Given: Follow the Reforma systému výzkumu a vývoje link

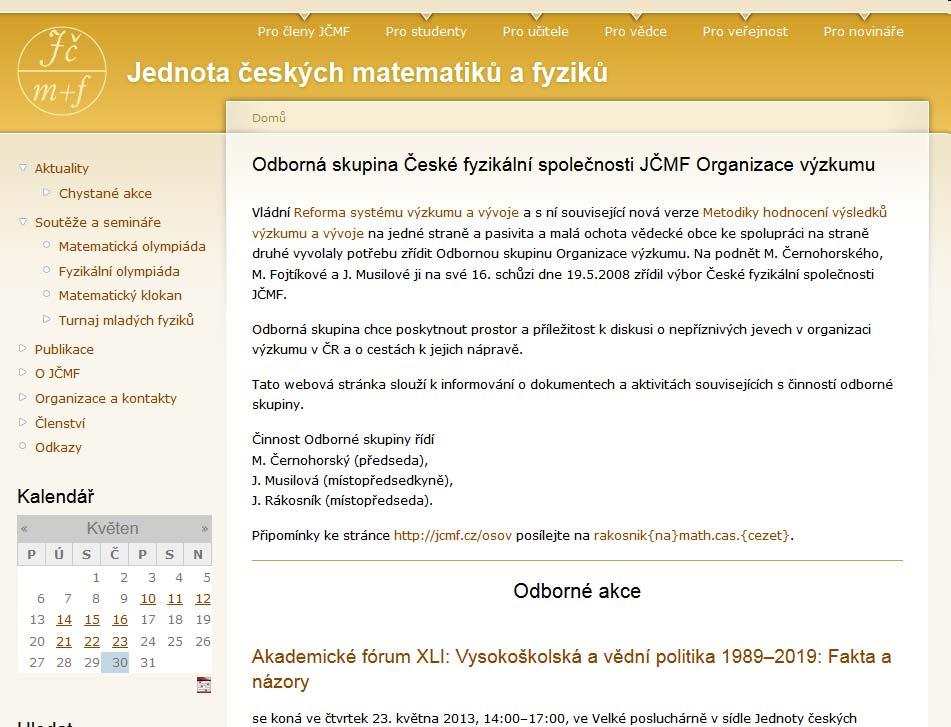Looking at the screenshot, I should point(406,212).
